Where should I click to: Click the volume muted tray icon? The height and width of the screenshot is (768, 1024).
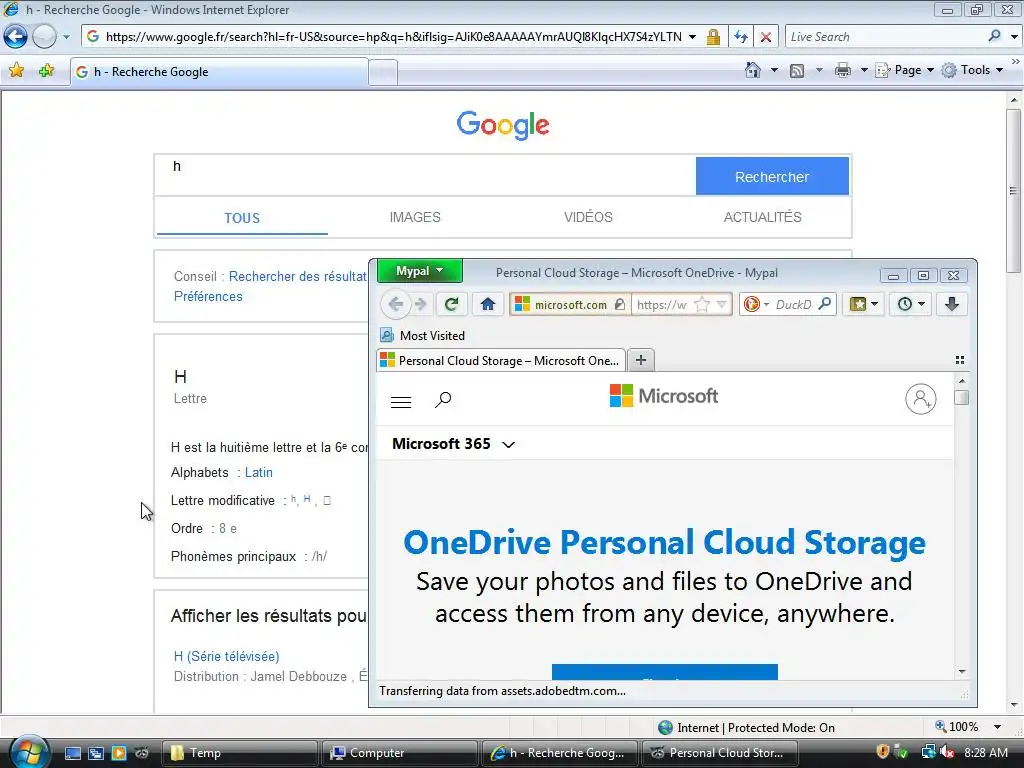(x=946, y=752)
